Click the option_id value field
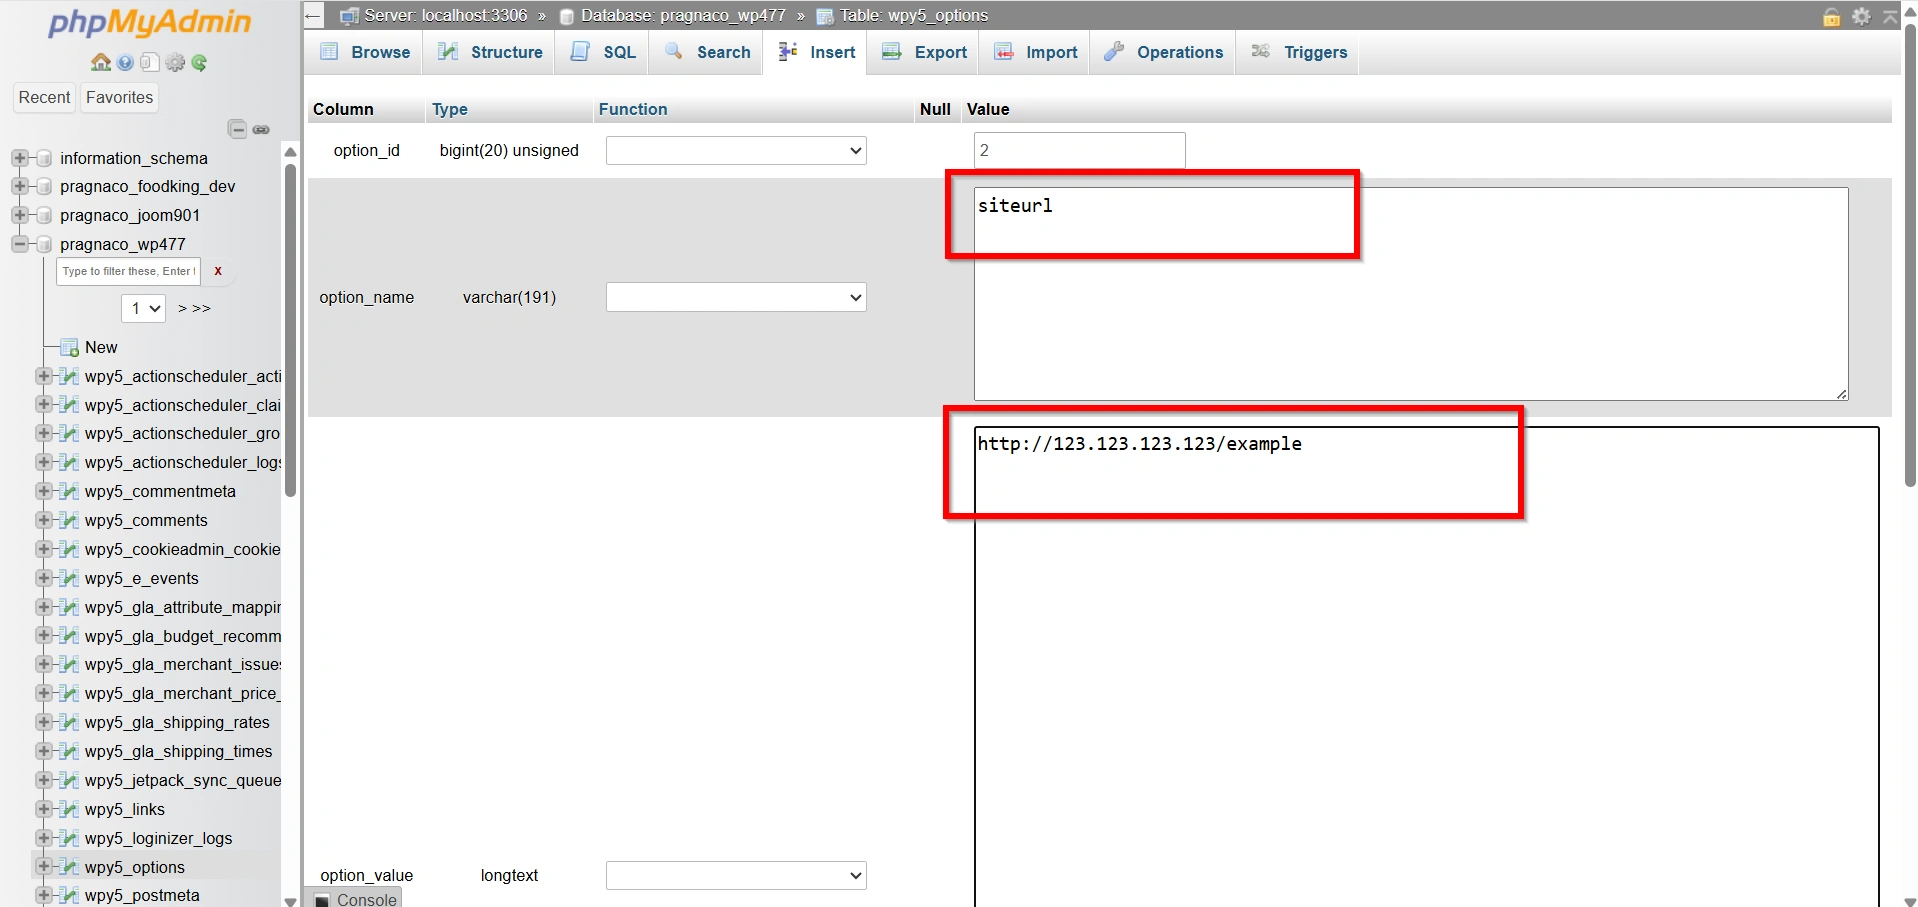 1080,150
